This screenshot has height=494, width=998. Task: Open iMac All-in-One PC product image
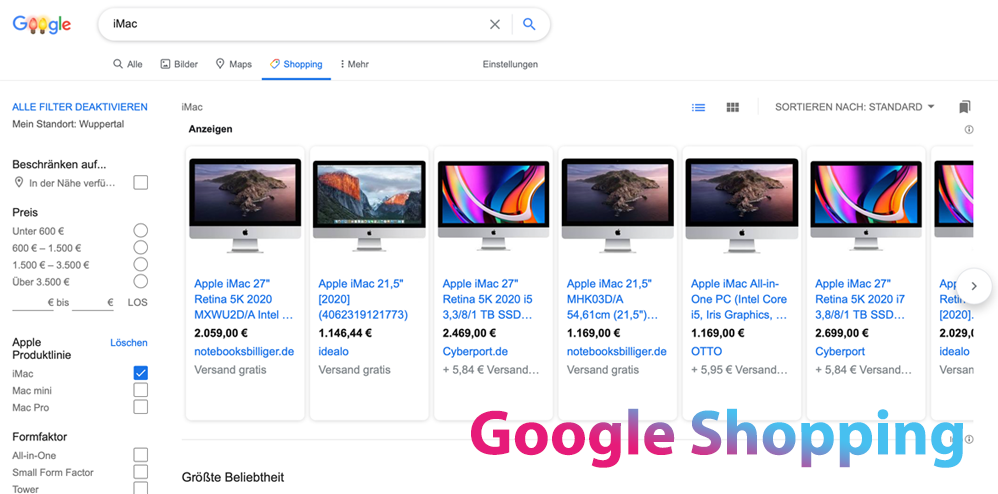coord(741,205)
